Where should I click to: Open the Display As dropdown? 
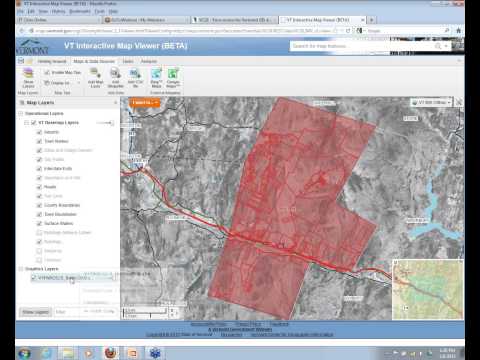coord(63,83)
